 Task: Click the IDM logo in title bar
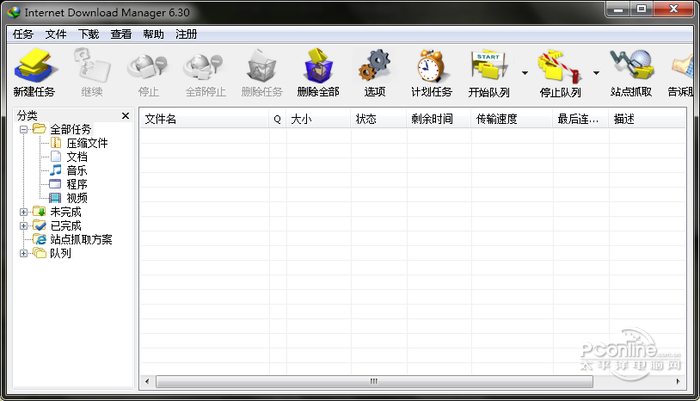coord(14,12)
